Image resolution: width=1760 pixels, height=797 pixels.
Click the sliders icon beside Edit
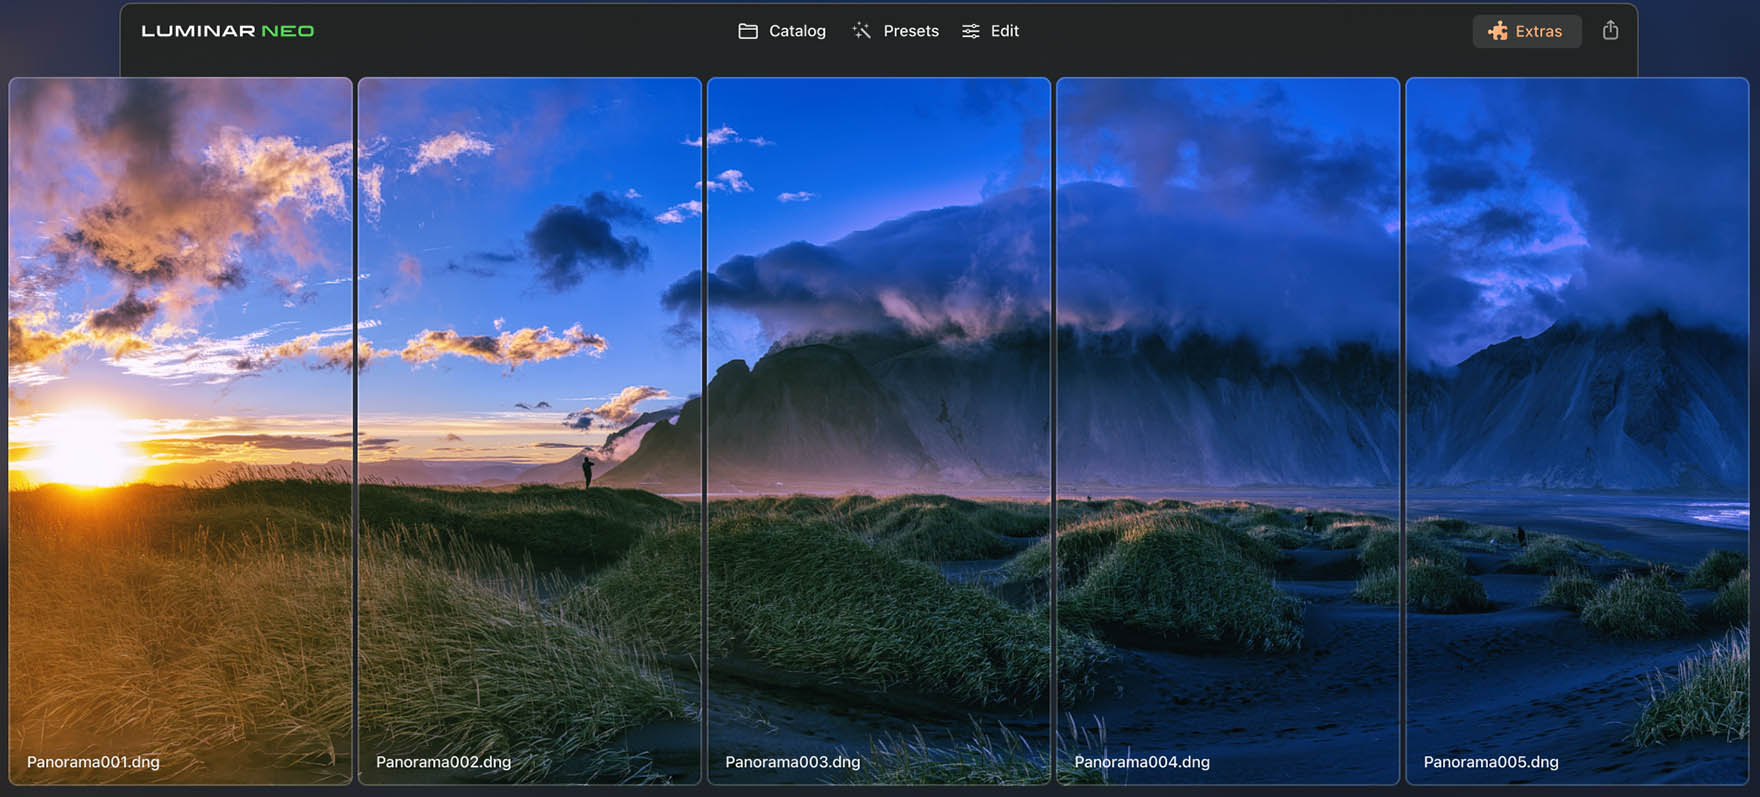(970, 31)
